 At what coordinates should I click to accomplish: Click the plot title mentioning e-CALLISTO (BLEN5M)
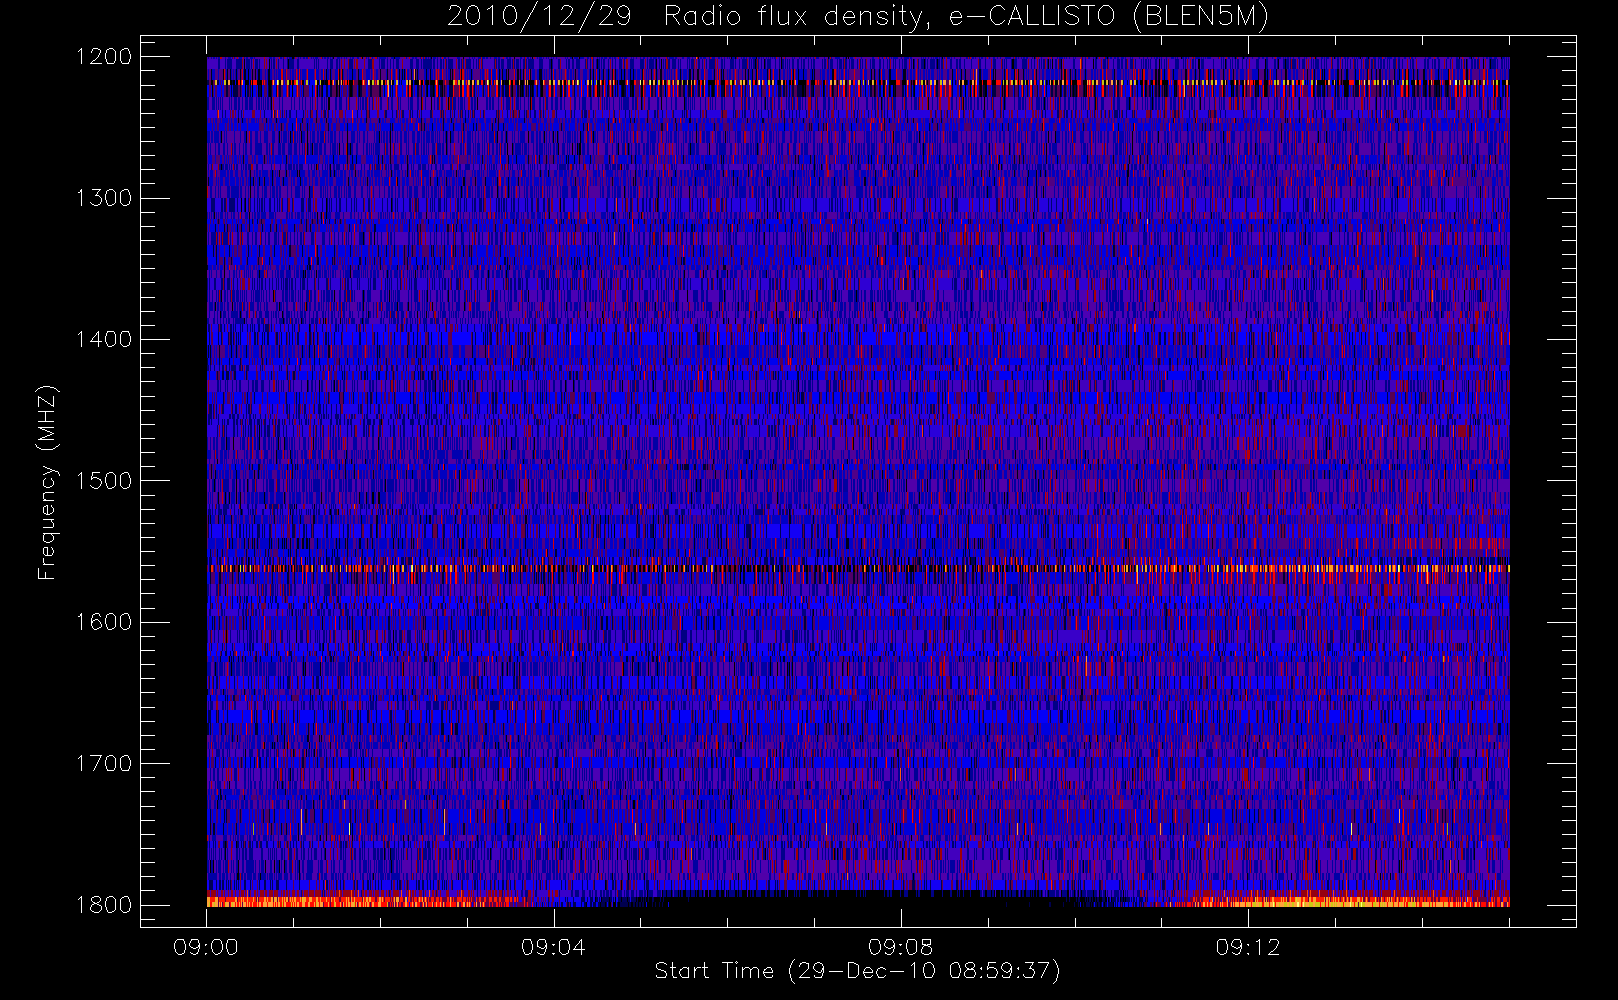(x=857, y=16)
